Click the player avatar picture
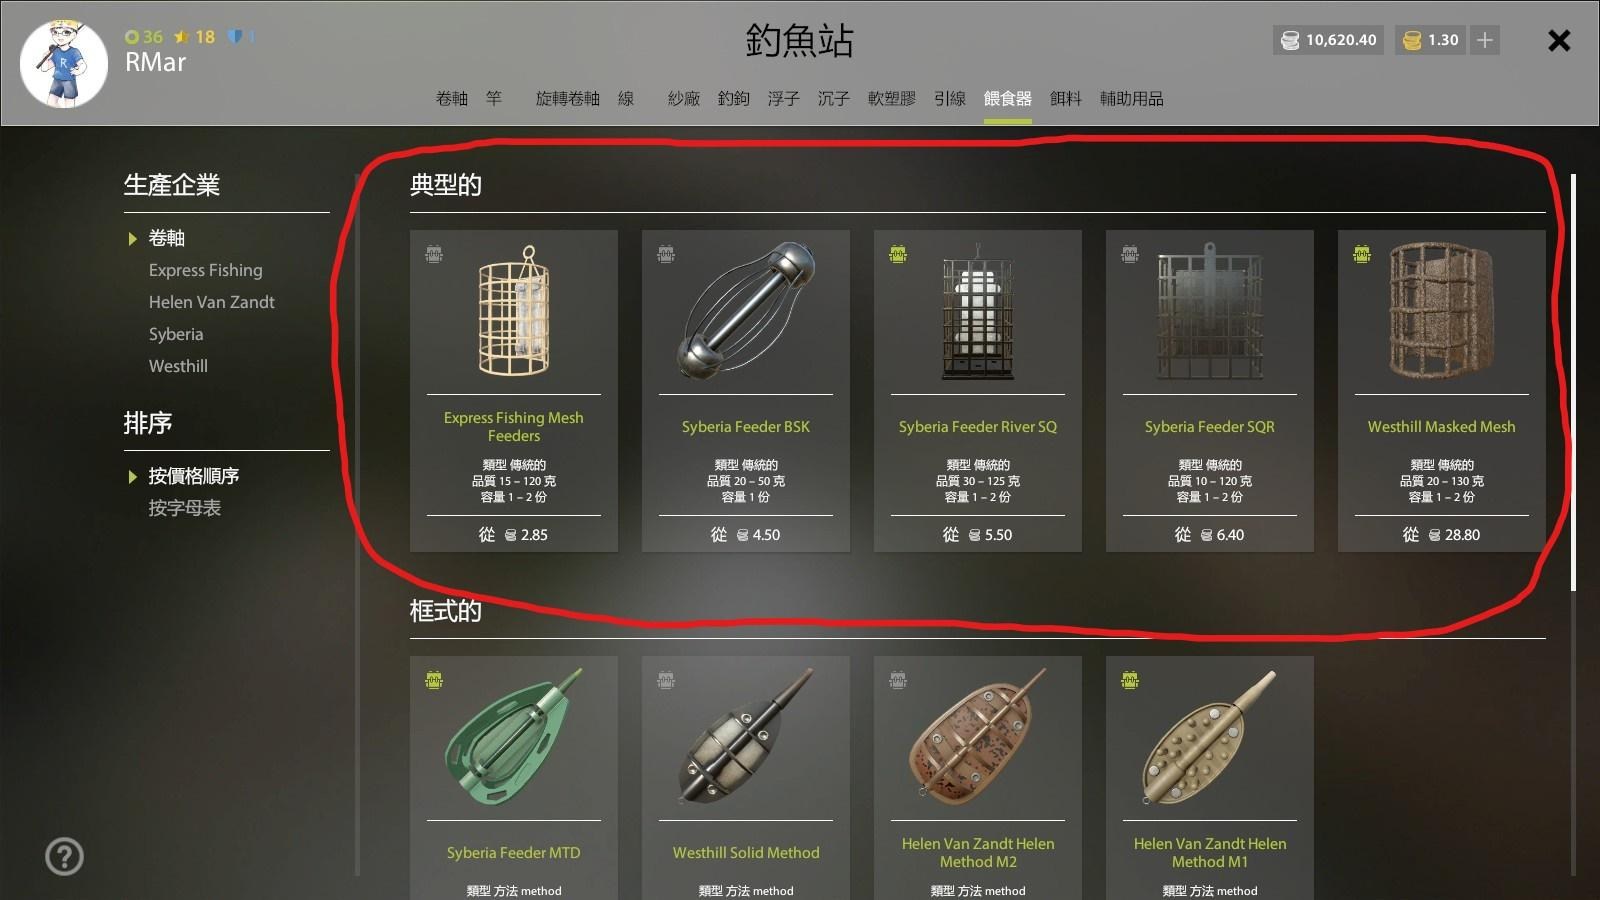This screenshot has height=900, width=1600. [63, 63]
